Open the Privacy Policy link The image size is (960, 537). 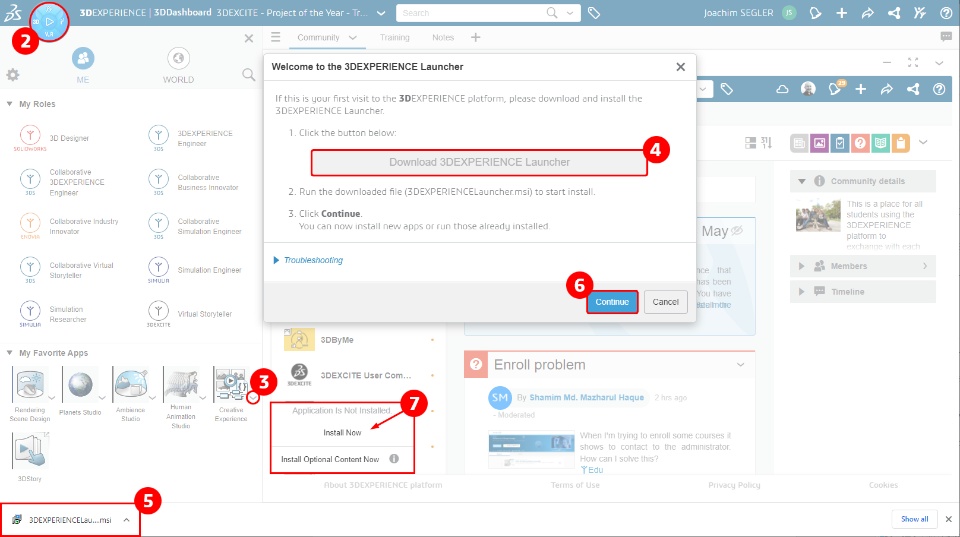tap(734, 485)
